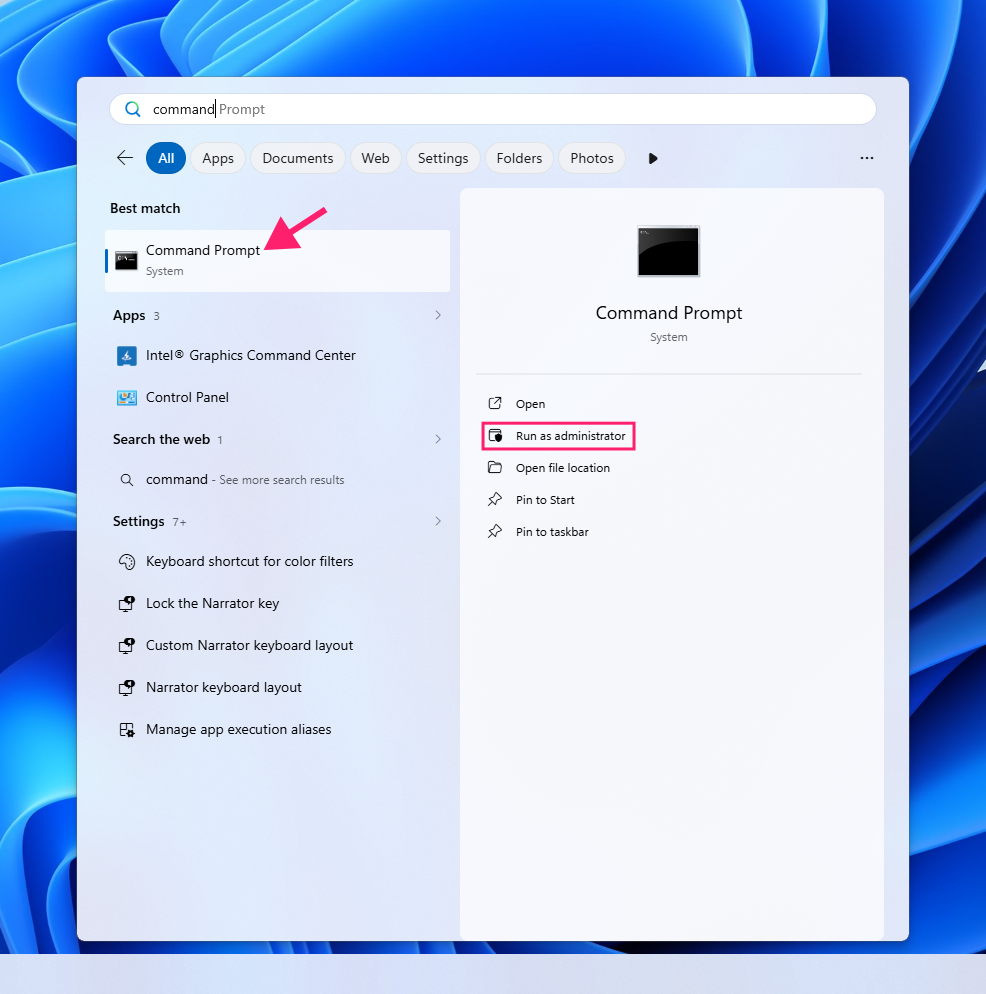The image size is (986, 994).
Task: Click the shield Run as administrator icon
Action: [x=495, y=436]
